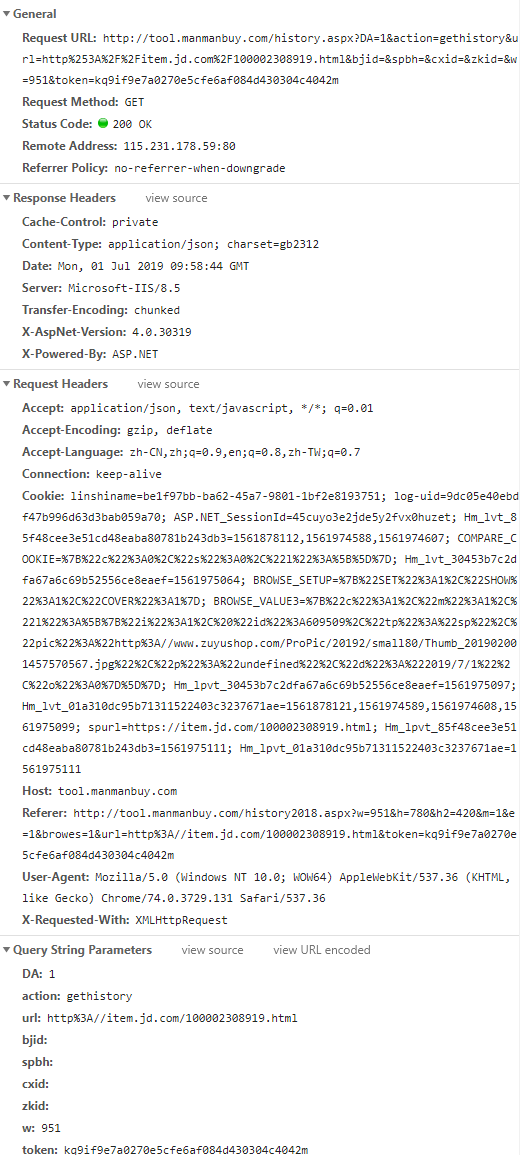
Task: Click view source beside Request Headers
Action: [x=168, y=384]
